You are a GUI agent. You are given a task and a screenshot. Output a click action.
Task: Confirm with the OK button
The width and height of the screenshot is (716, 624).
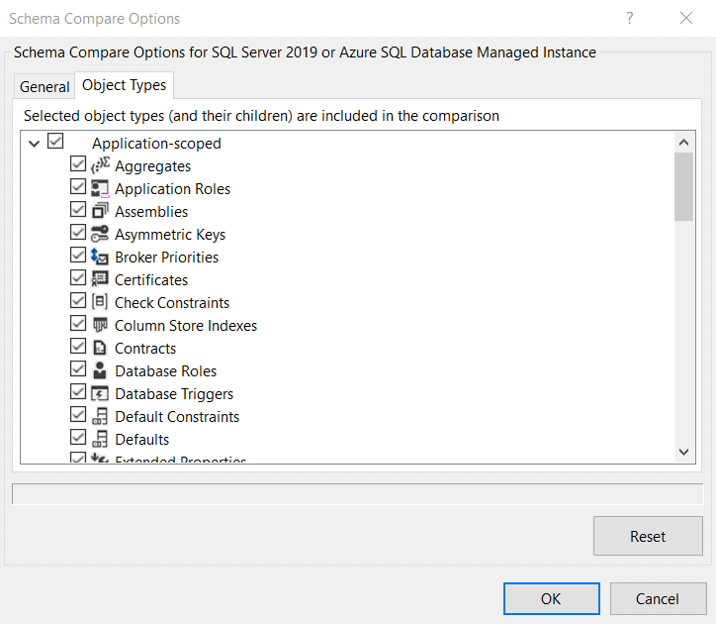pyautogui.click(x=551, y=598)
